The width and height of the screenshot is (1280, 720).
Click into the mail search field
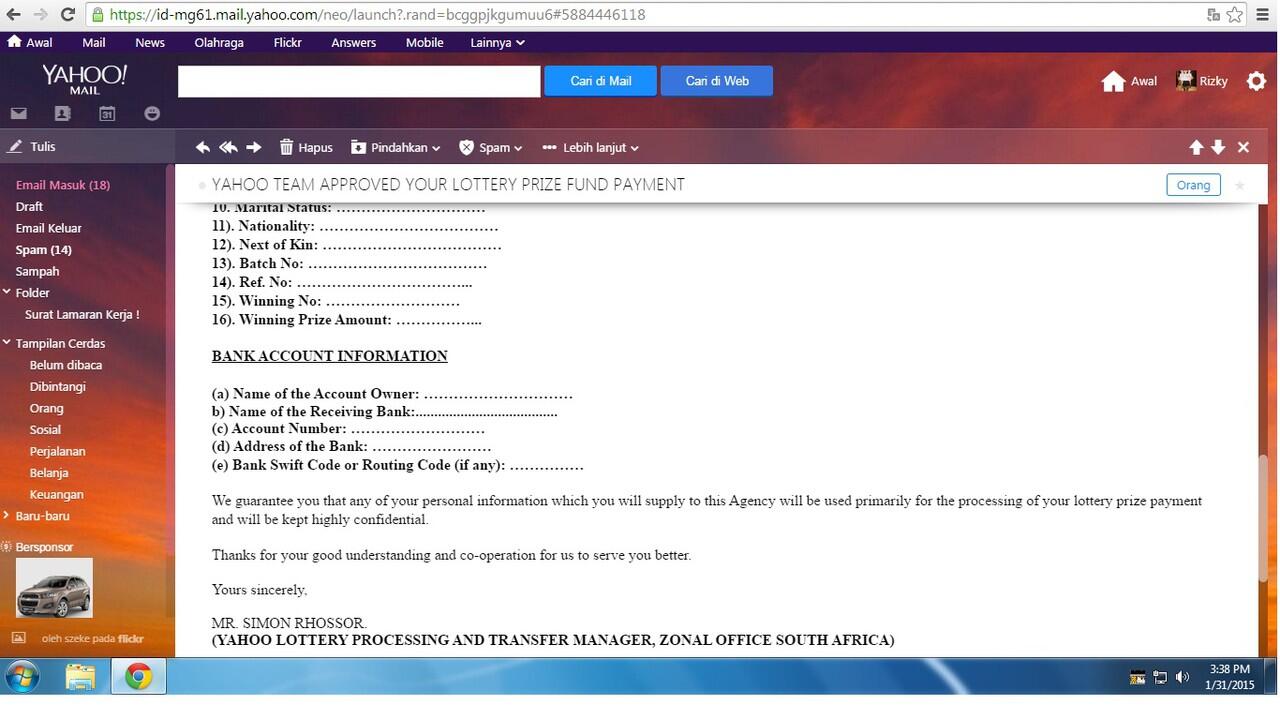tap(359, 81)
